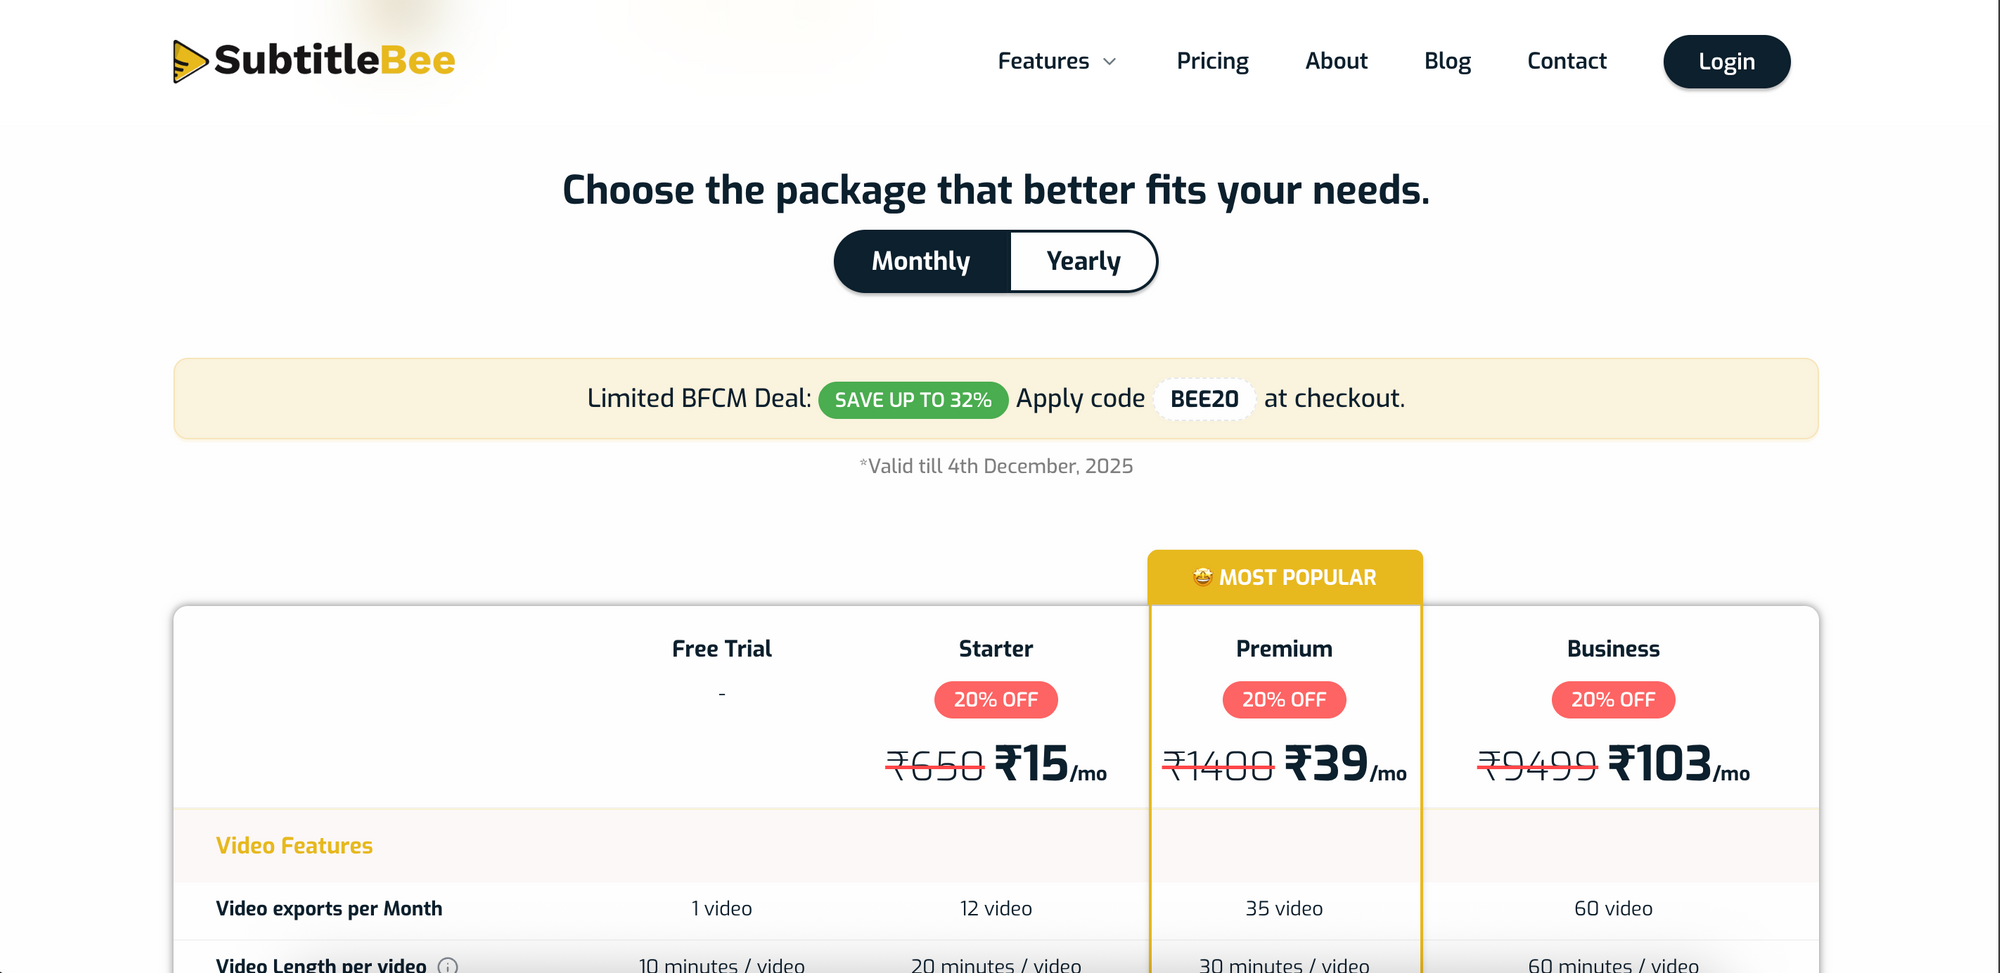2000x973 pixels.
Task: Switch billing to Monthly
Action: (x=921, y=262)
